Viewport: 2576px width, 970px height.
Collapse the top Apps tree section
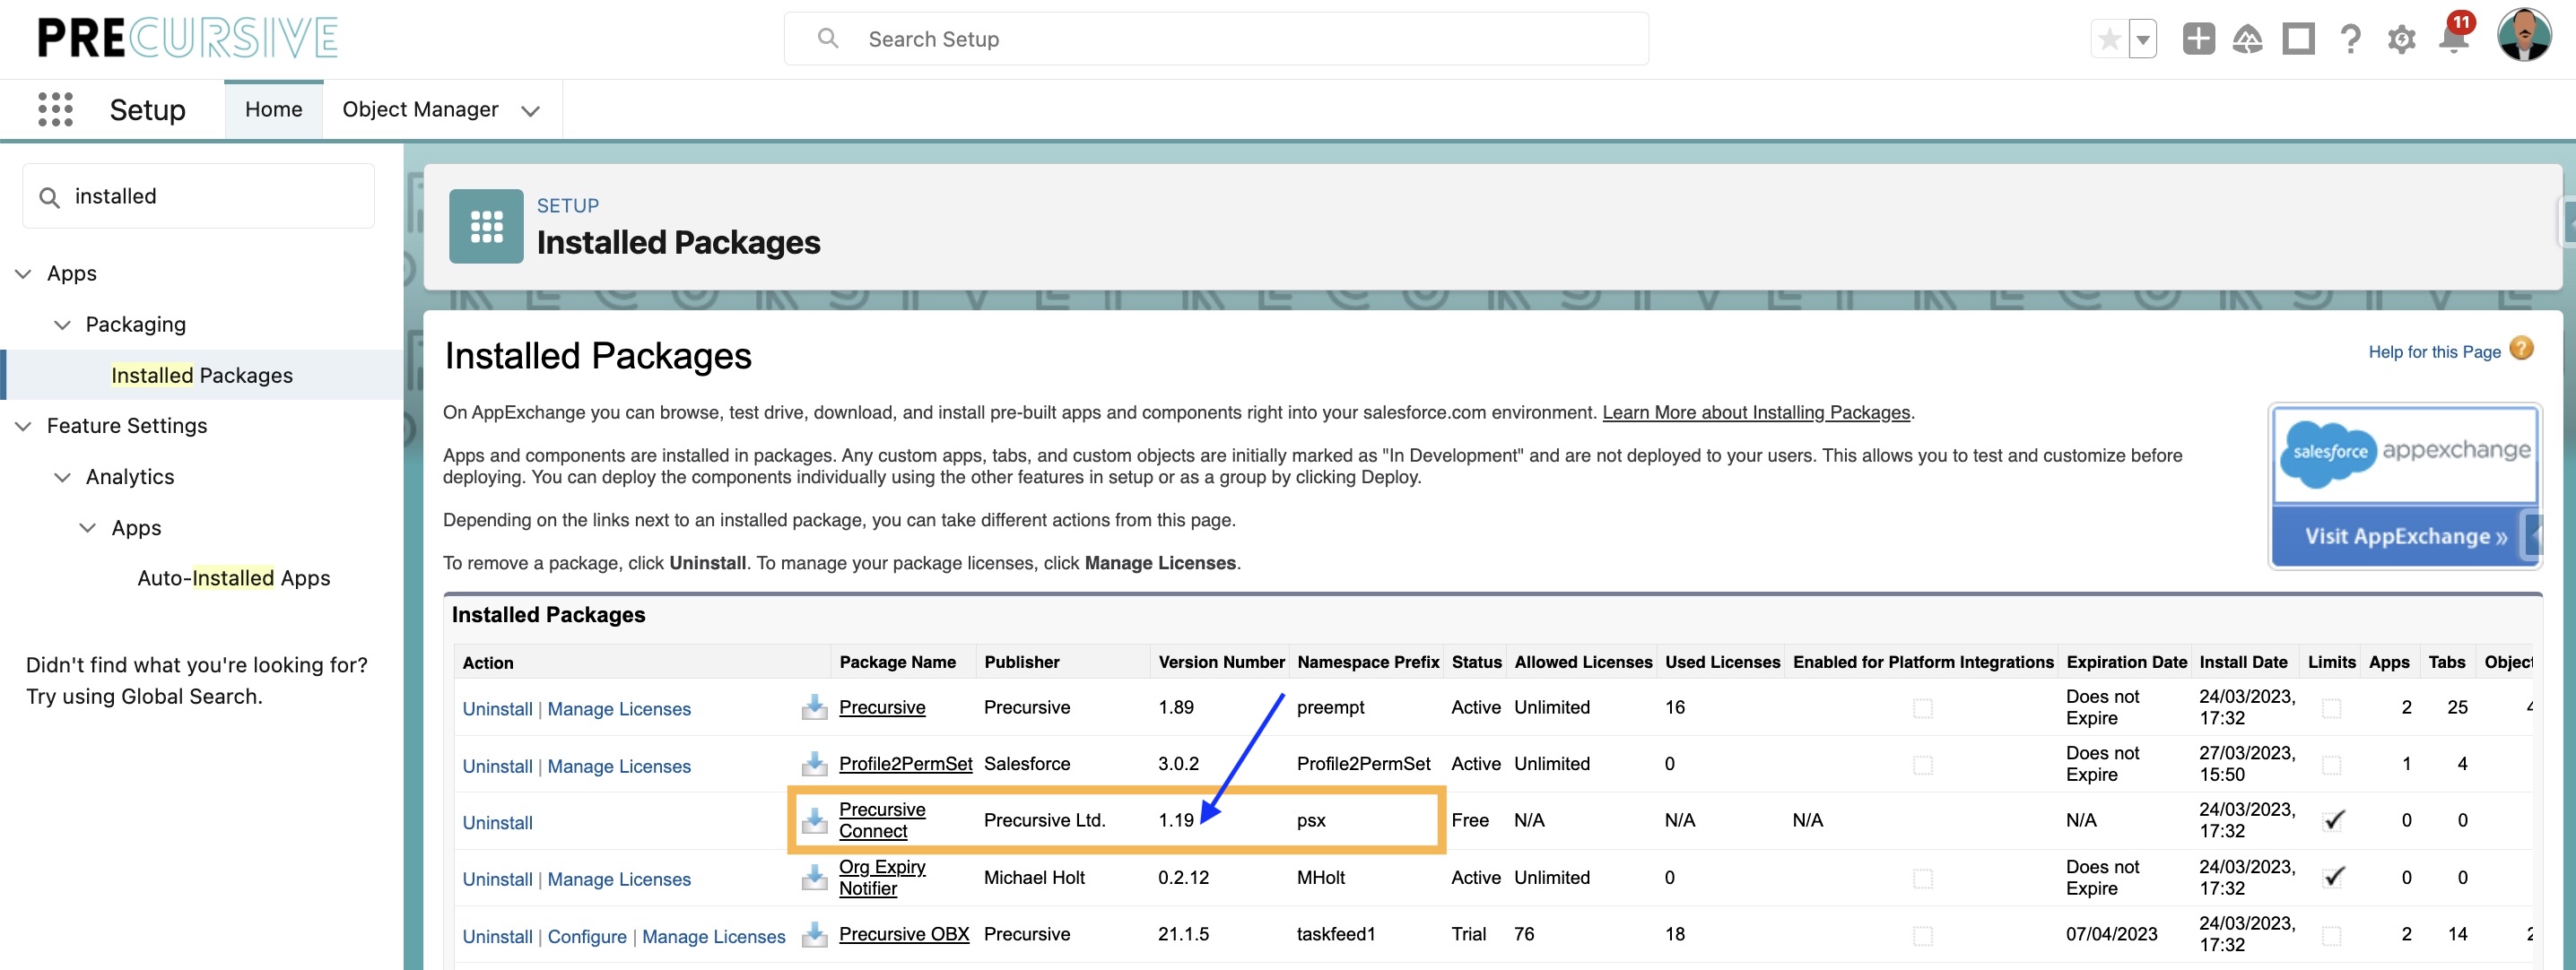23,273
